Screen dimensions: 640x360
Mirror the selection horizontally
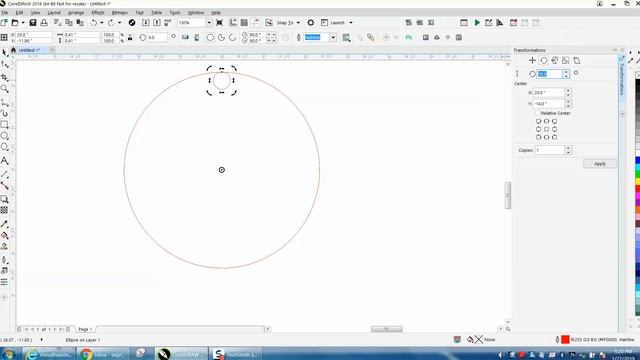click(185, 38)
